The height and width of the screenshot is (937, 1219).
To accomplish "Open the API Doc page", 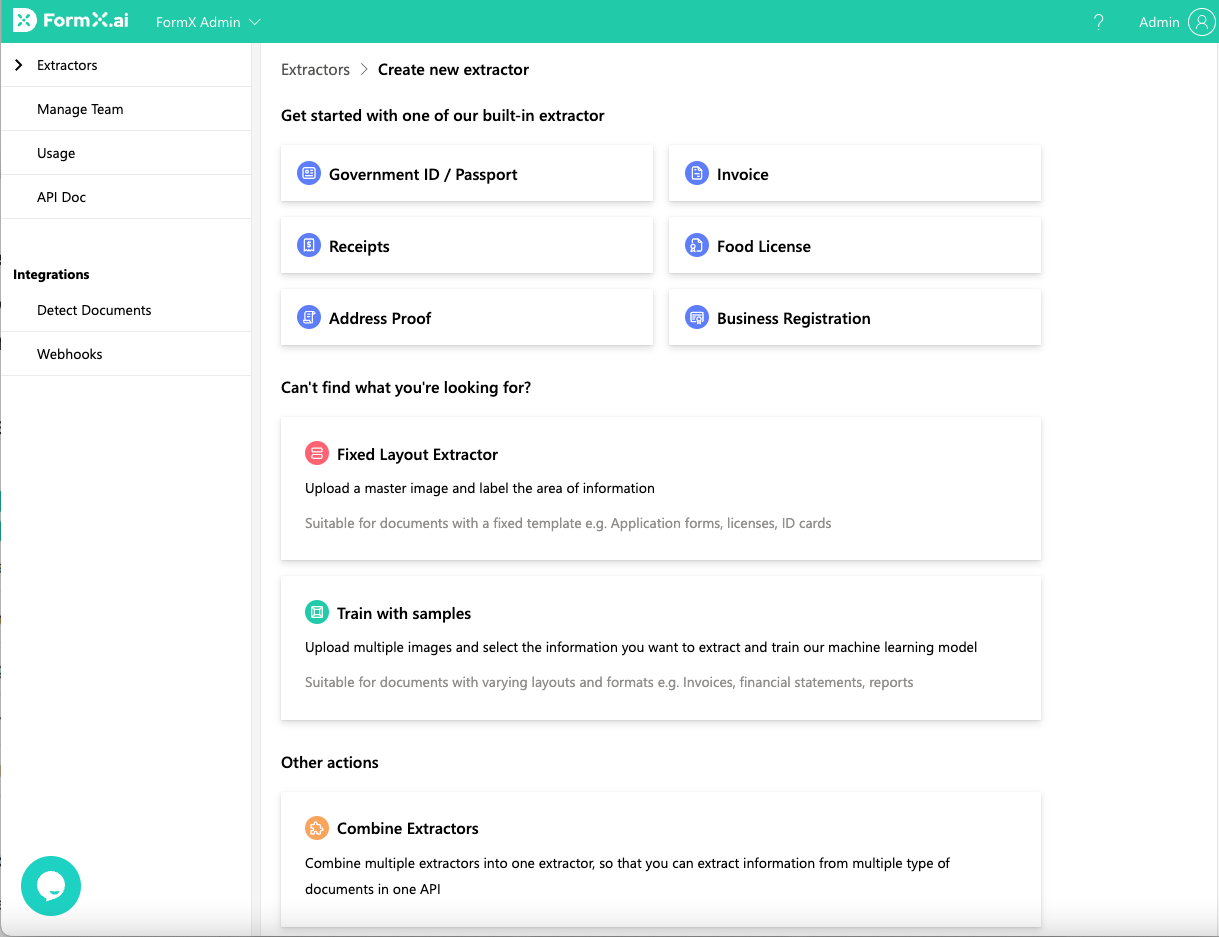I will click(x=126, y=197).
